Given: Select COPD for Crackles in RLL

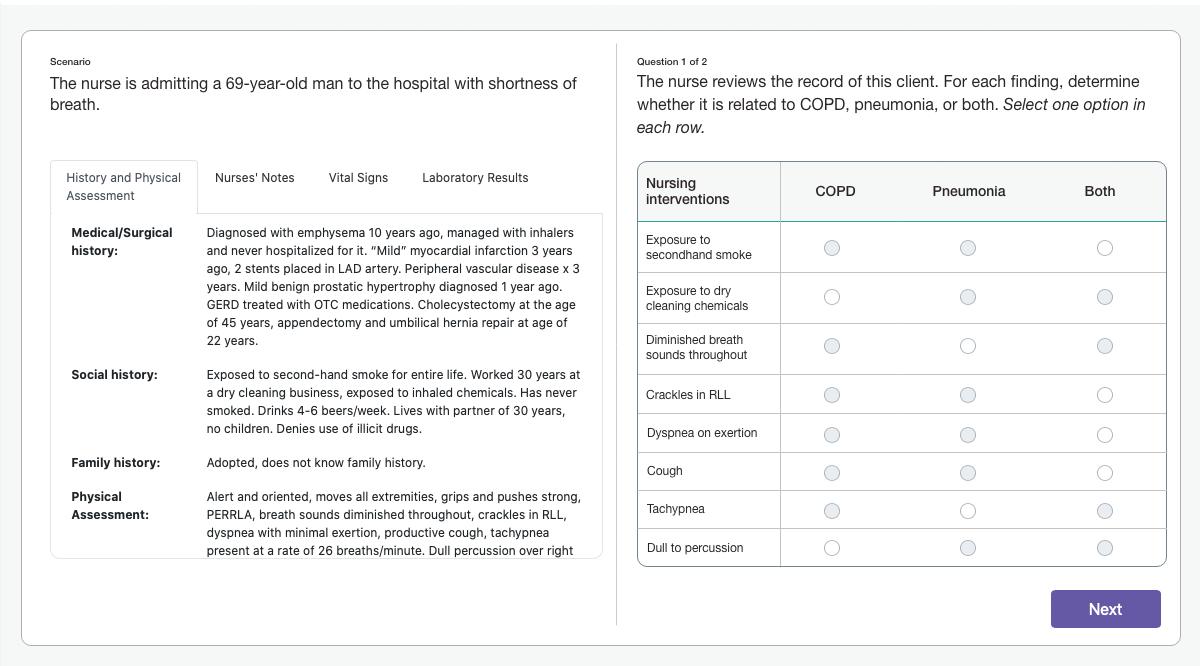Looking at the screenshot, I should point(832,395).
